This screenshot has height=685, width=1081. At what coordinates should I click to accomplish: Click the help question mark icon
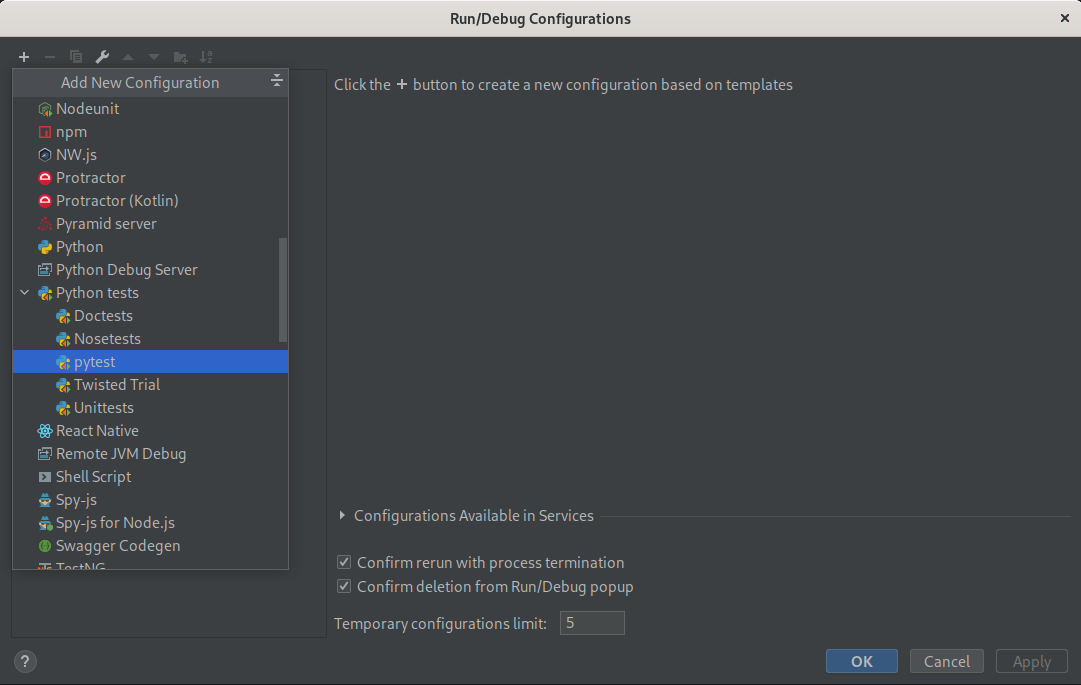(25, 661)
